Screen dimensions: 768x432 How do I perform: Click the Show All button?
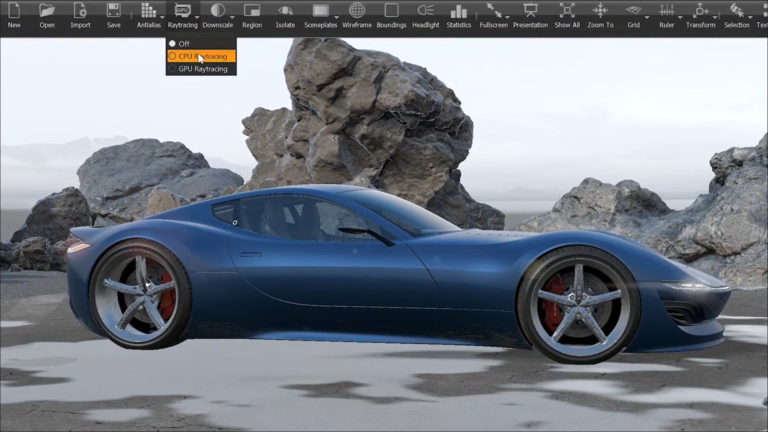pos(567,15)
